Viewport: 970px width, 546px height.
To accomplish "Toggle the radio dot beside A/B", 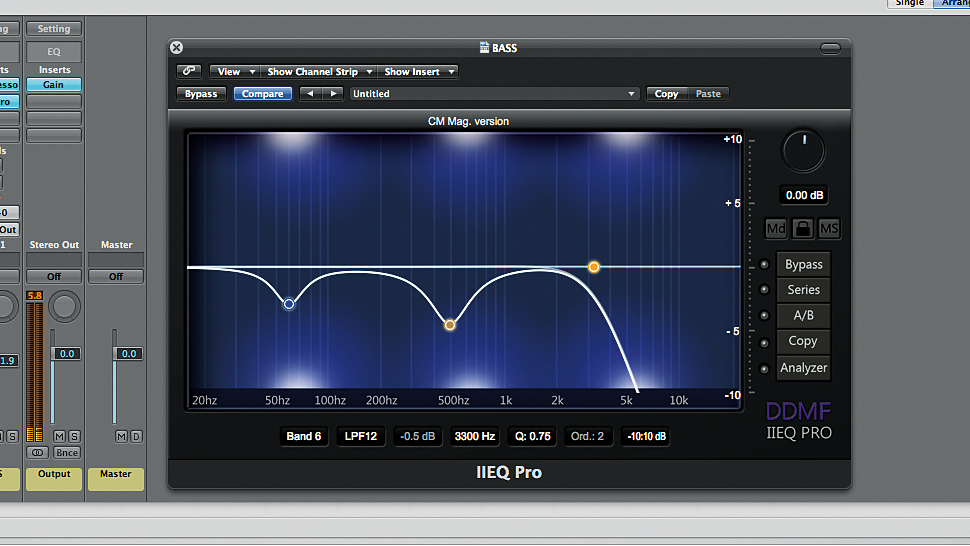I will pos(765,315).
